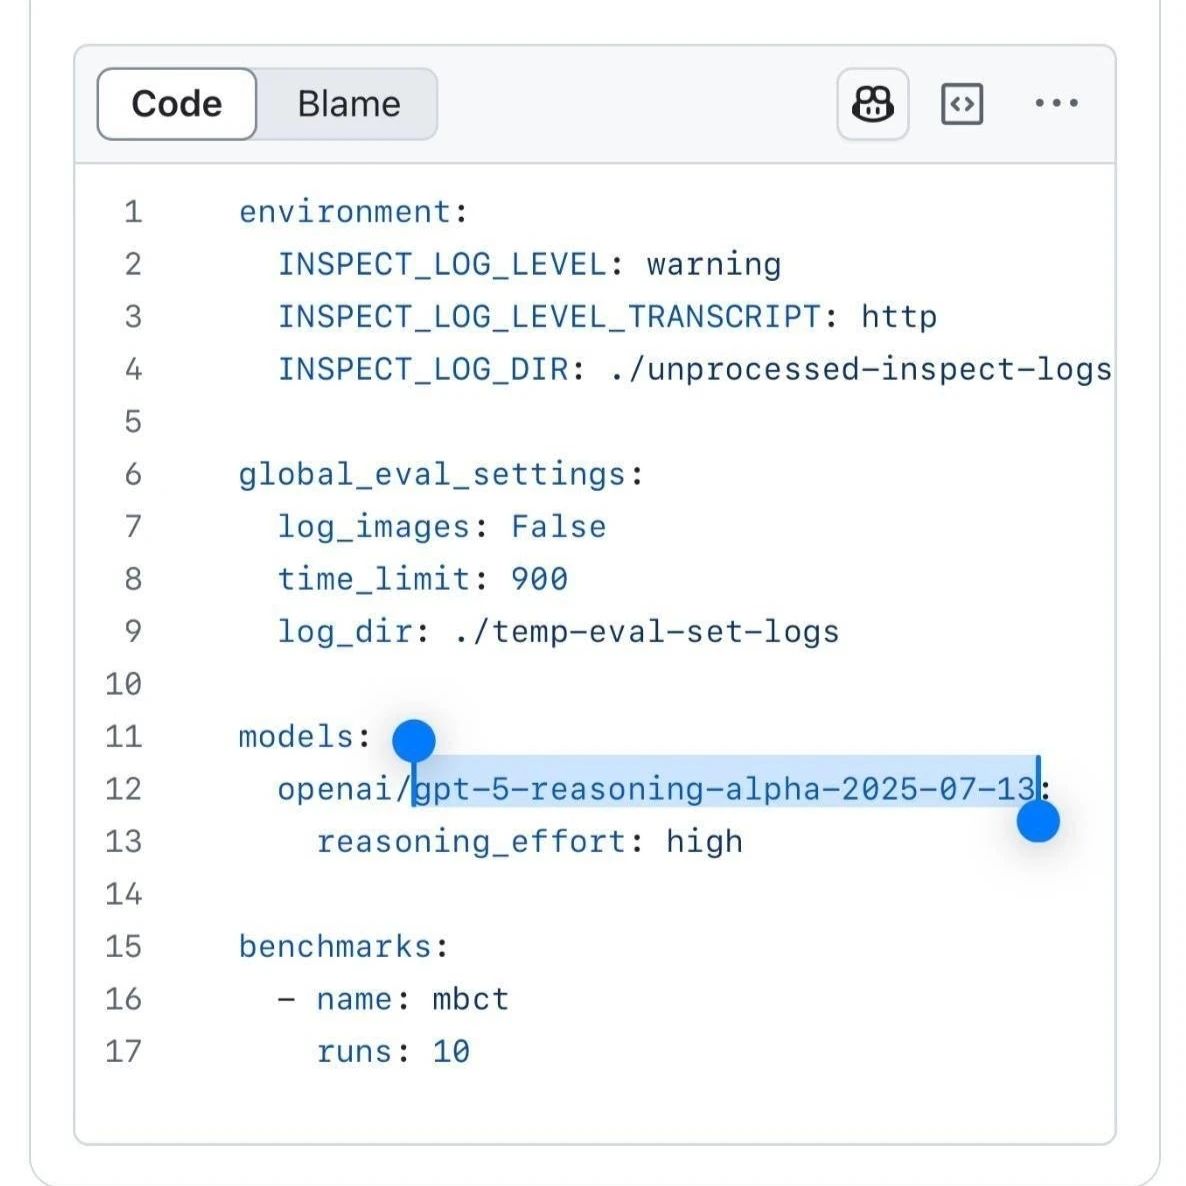Screen dimensions: 1186x1186
Task: Select line number 12
Action: coord(123,789)
